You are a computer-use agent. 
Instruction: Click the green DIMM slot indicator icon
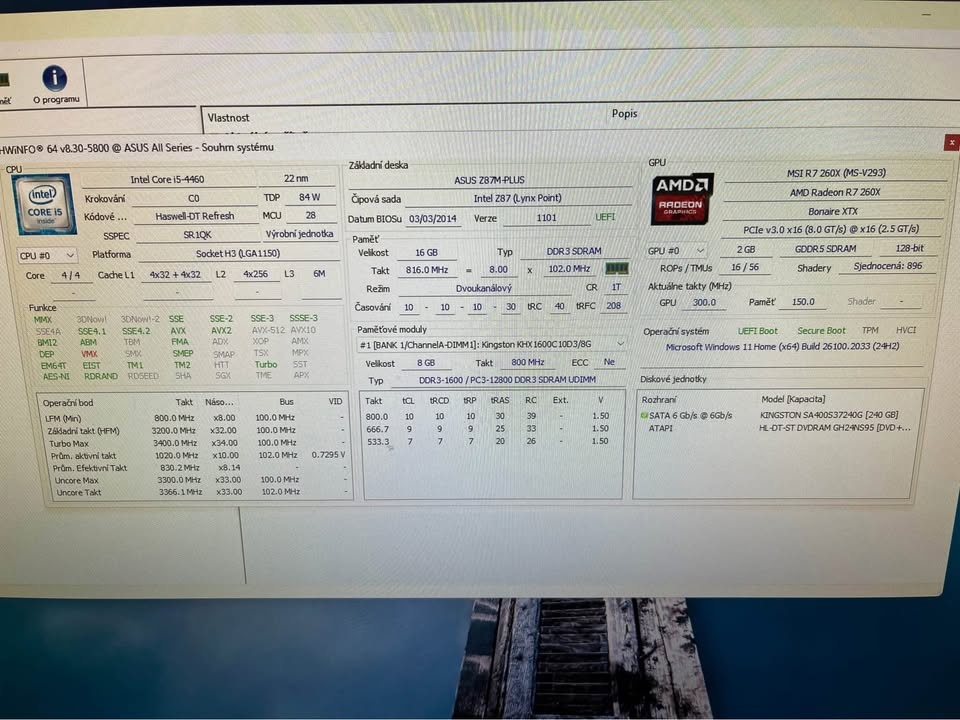coord(616,268)
